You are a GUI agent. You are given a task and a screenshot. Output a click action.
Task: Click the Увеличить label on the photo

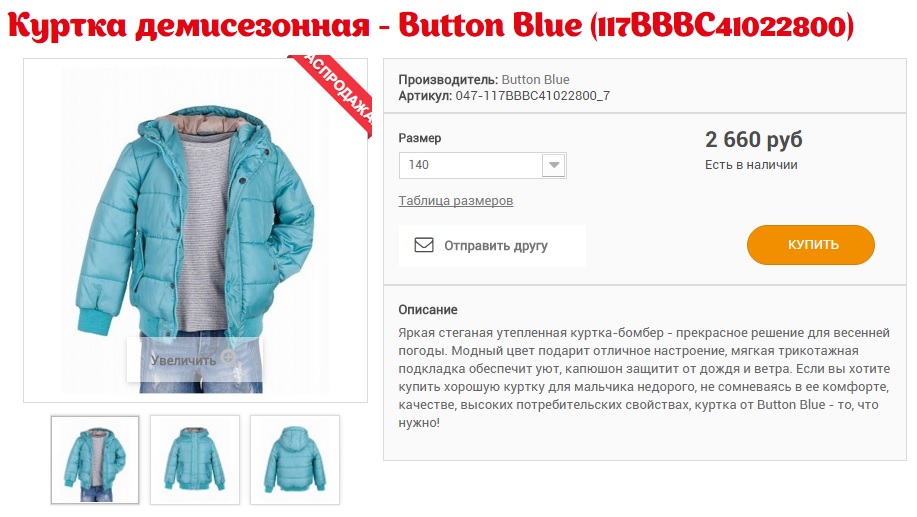point(183,360)
